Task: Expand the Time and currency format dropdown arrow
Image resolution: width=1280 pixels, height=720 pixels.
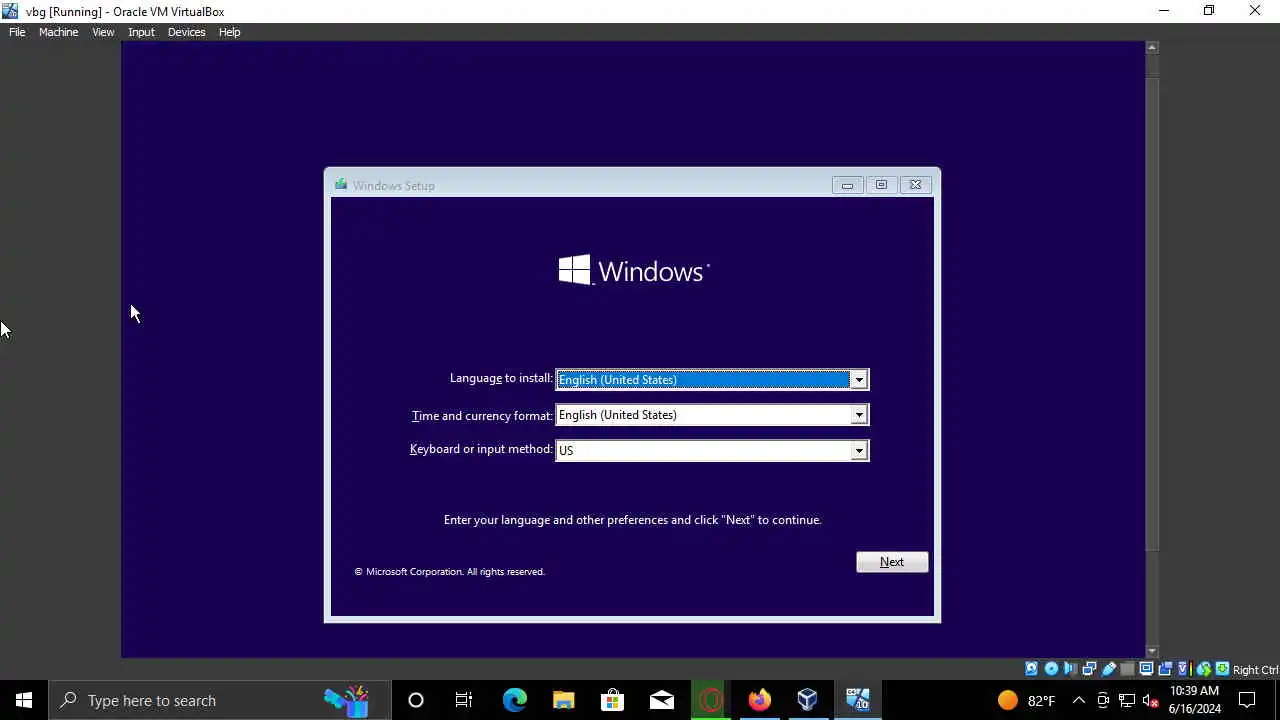Action: (x=858, y=415)
